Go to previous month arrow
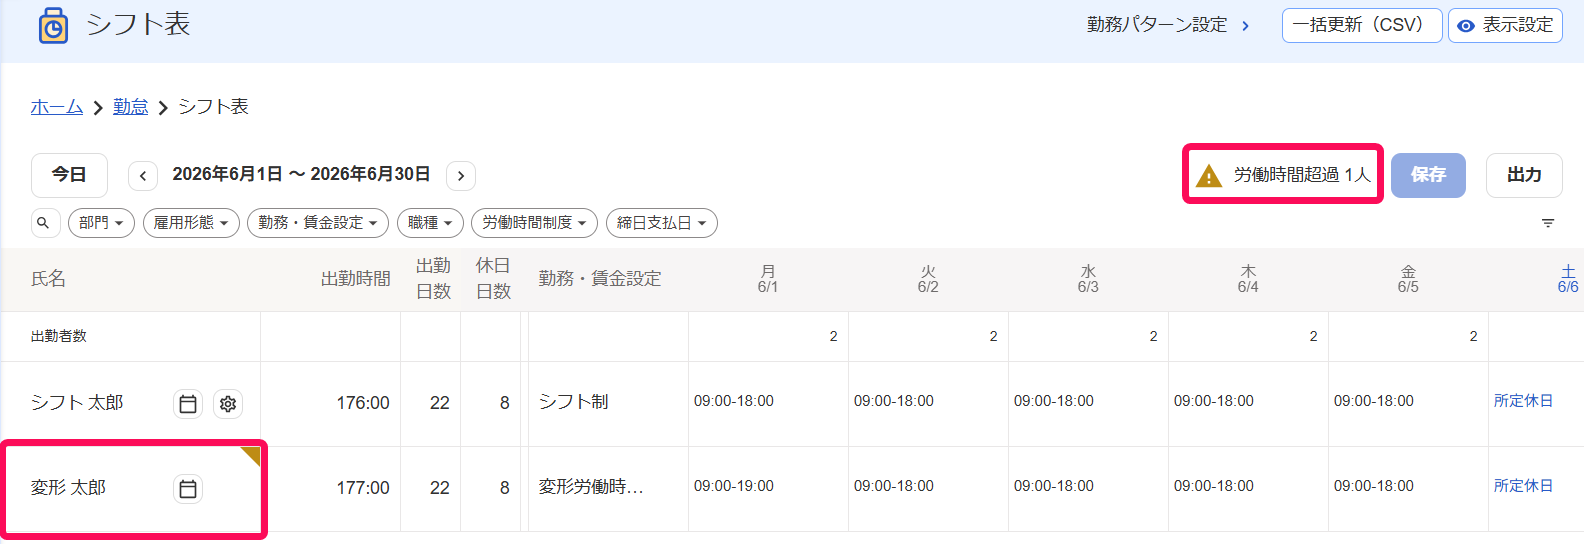The image size is (1584, 544). [x=143, y=175]
